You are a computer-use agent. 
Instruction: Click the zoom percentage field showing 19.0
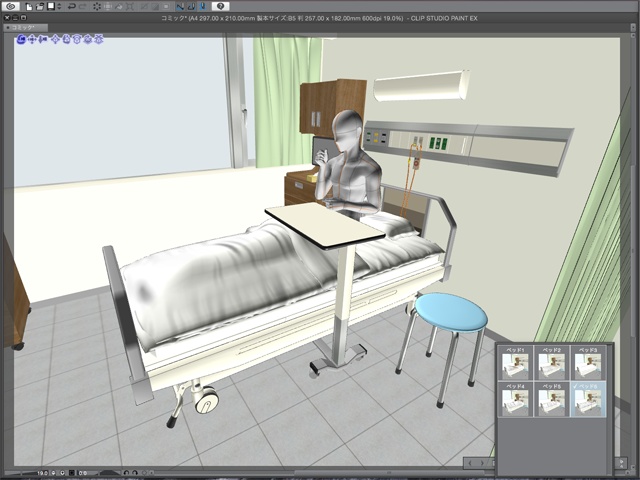pos(42,473)
